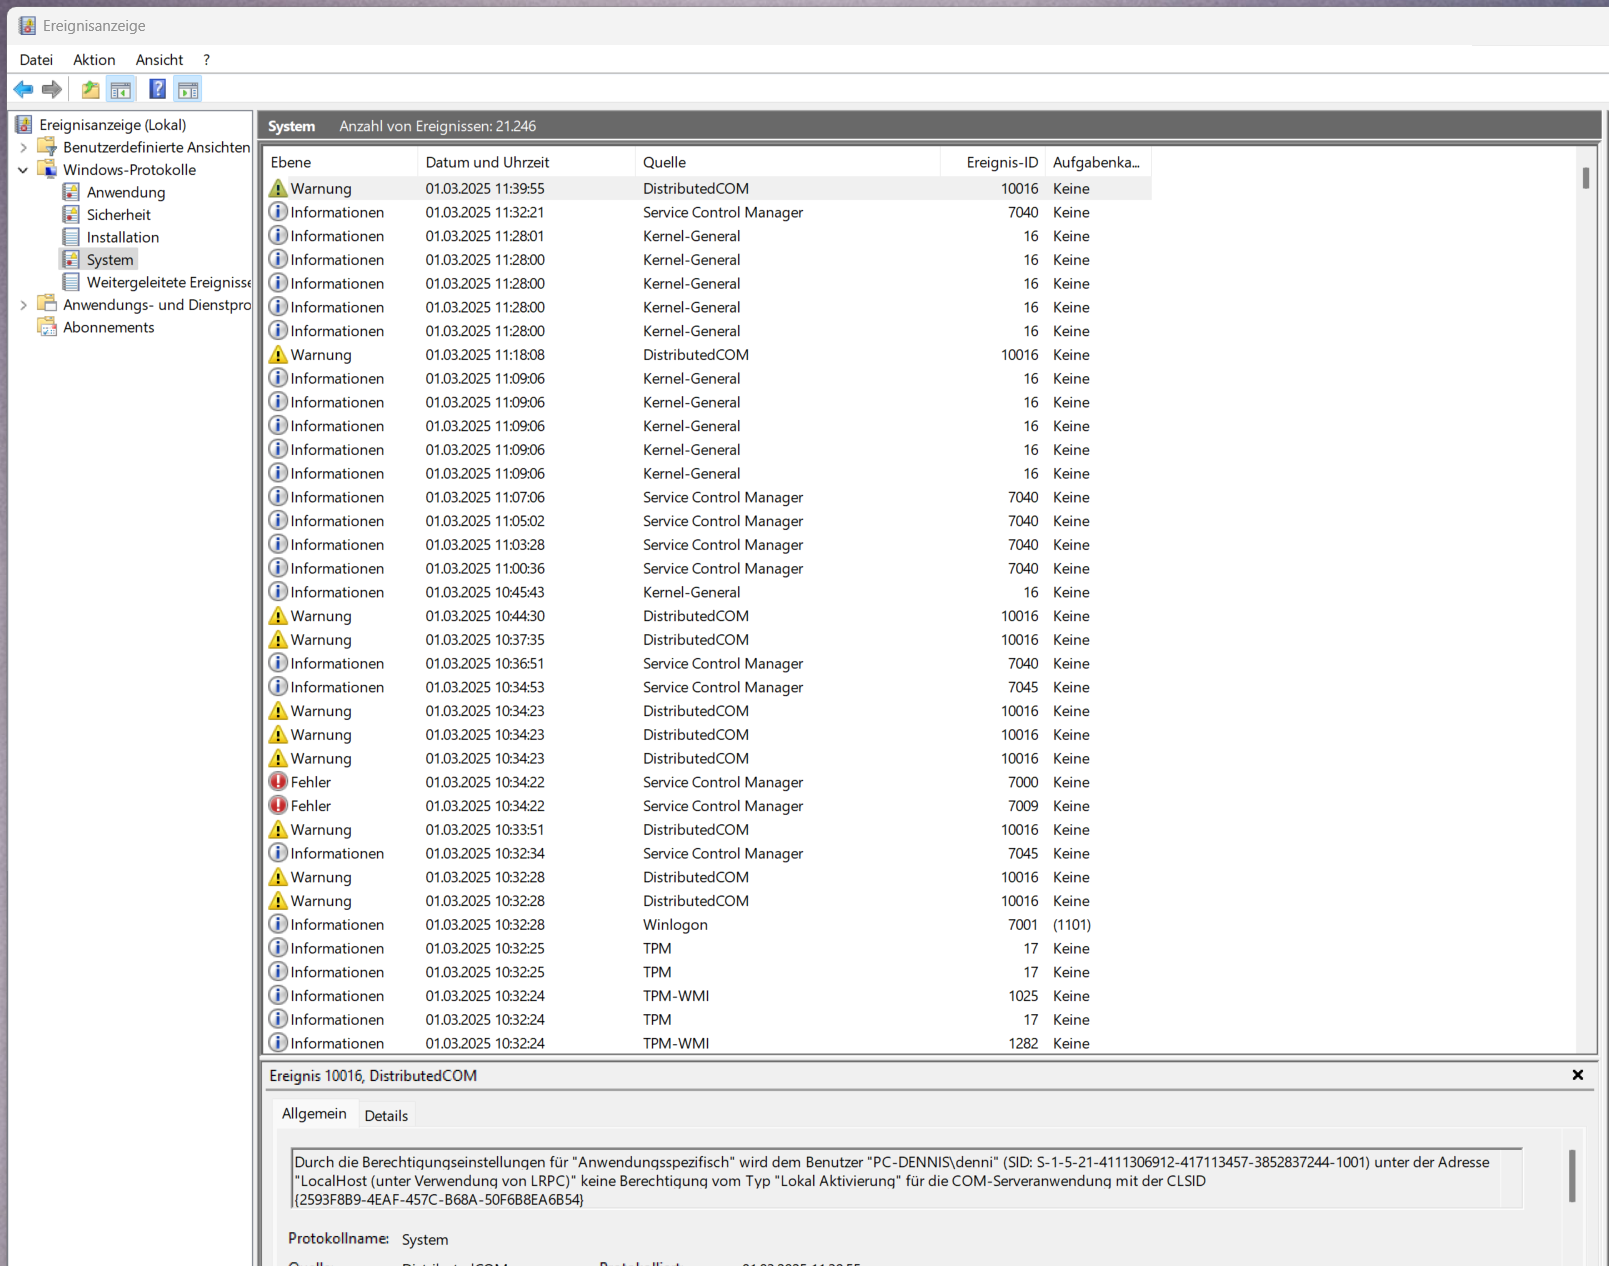The image size is (1609, 1266).
Task: Click info icon of 10:45:43 Kernel-General row
Action: click(x=278, y=592)
